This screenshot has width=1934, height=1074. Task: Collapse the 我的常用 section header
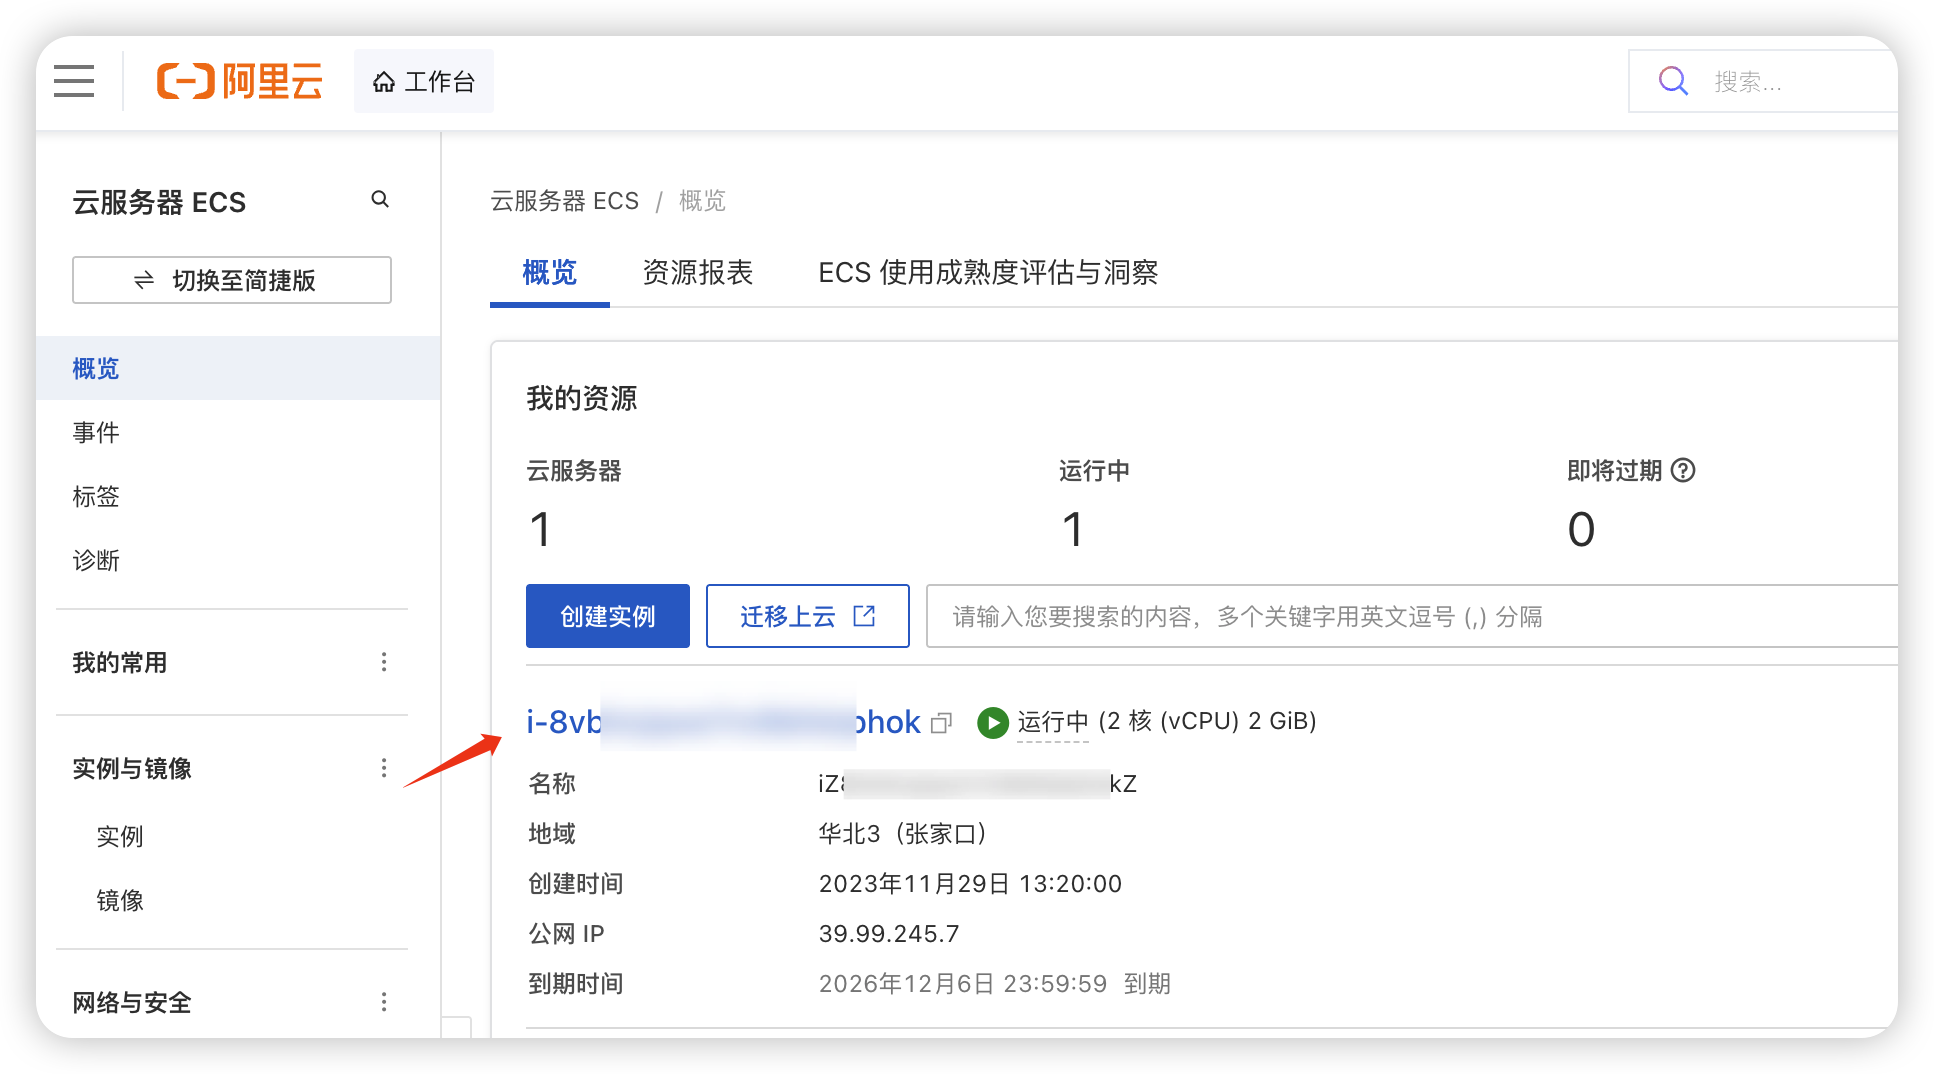tap(120, 662)
